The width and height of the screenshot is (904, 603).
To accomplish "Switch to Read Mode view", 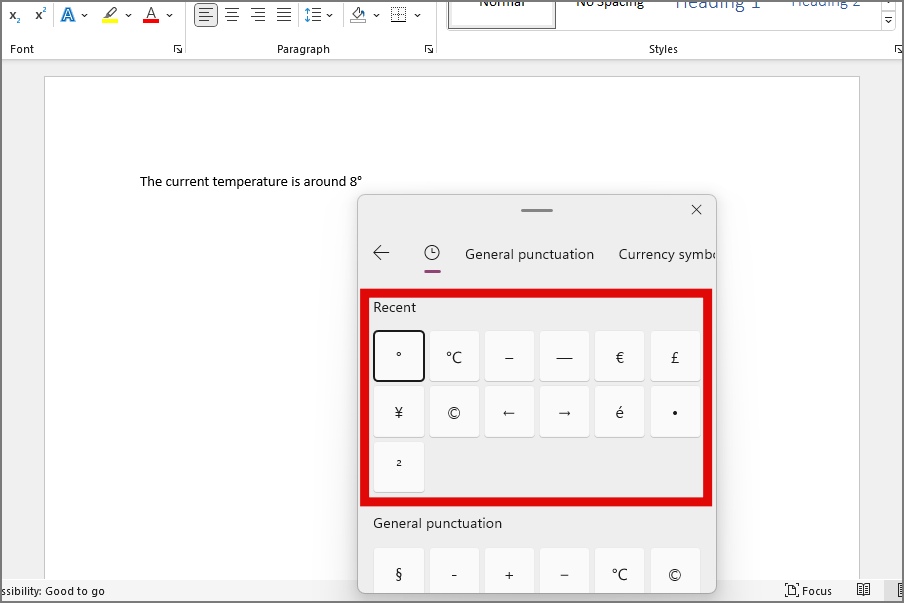I will (x=863, y=590).
